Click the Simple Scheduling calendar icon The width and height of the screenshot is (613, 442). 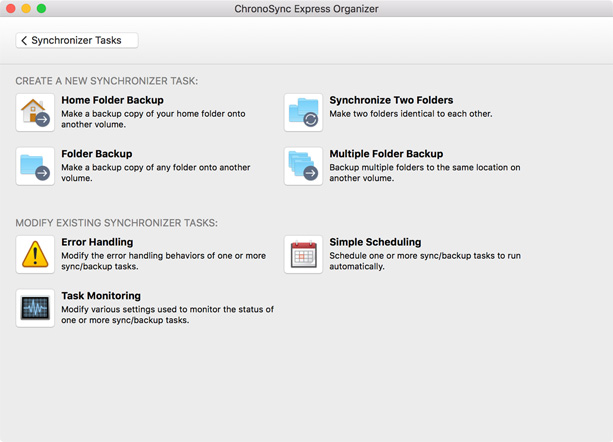[303, 254]
